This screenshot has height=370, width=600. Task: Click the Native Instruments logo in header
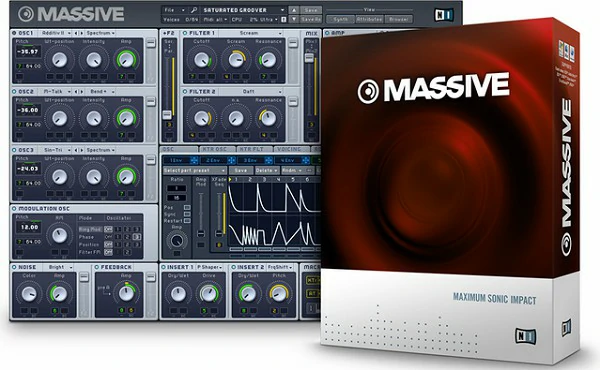444,15
